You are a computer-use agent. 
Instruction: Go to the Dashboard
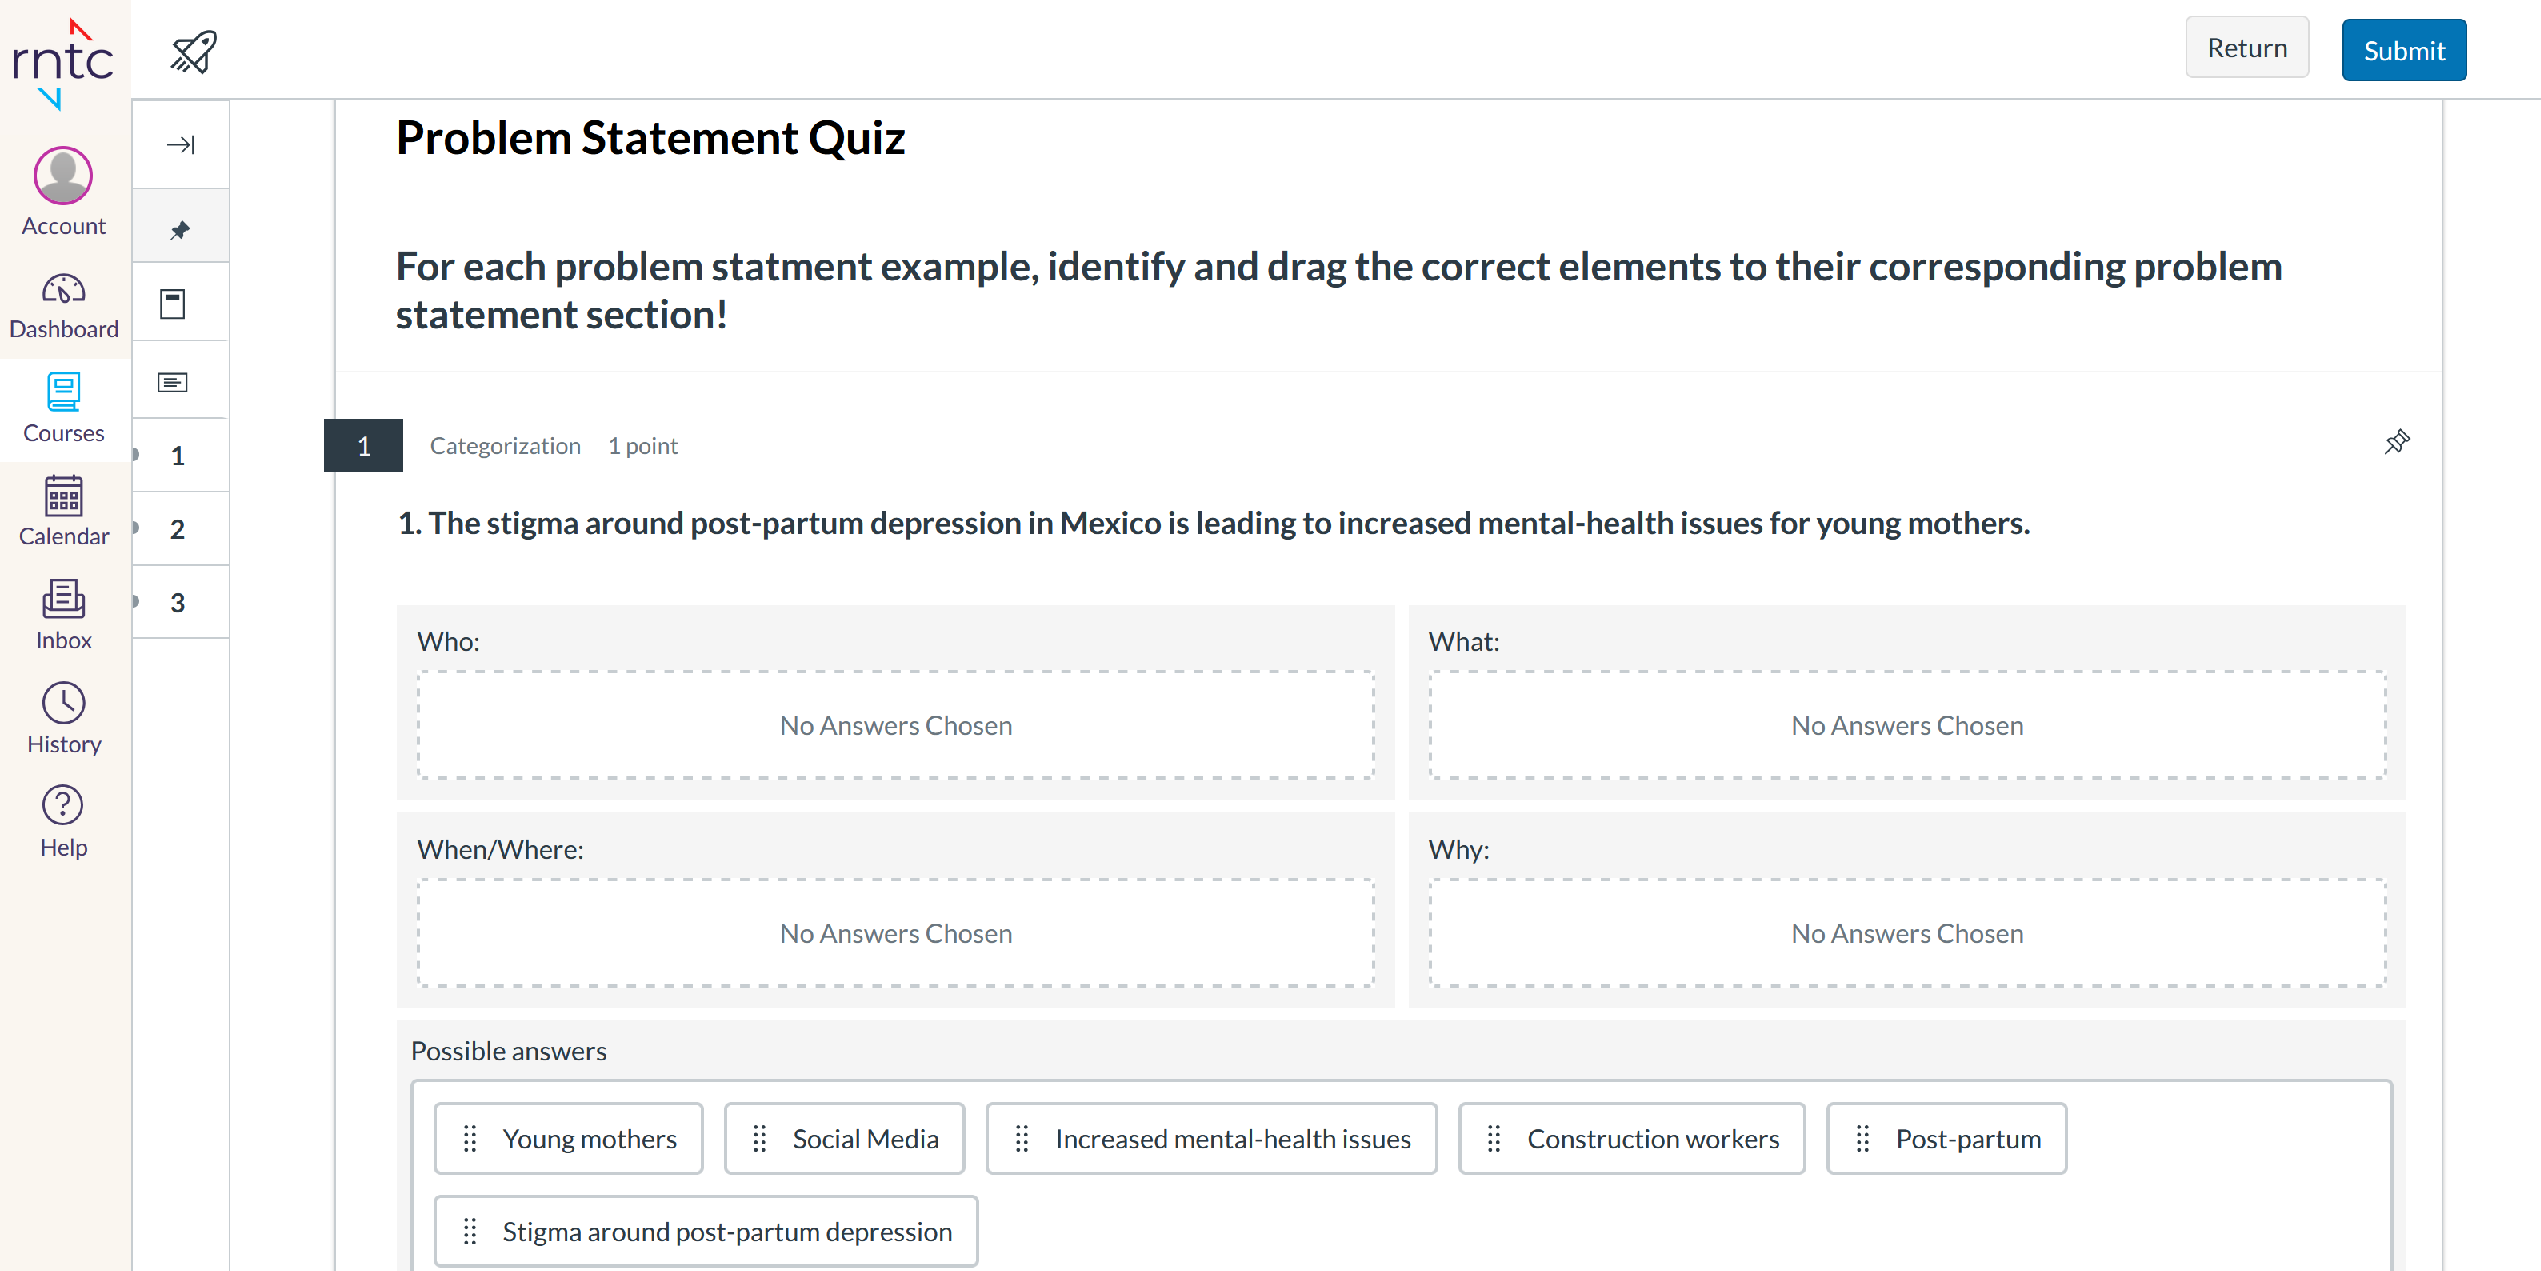coord(64,306)
